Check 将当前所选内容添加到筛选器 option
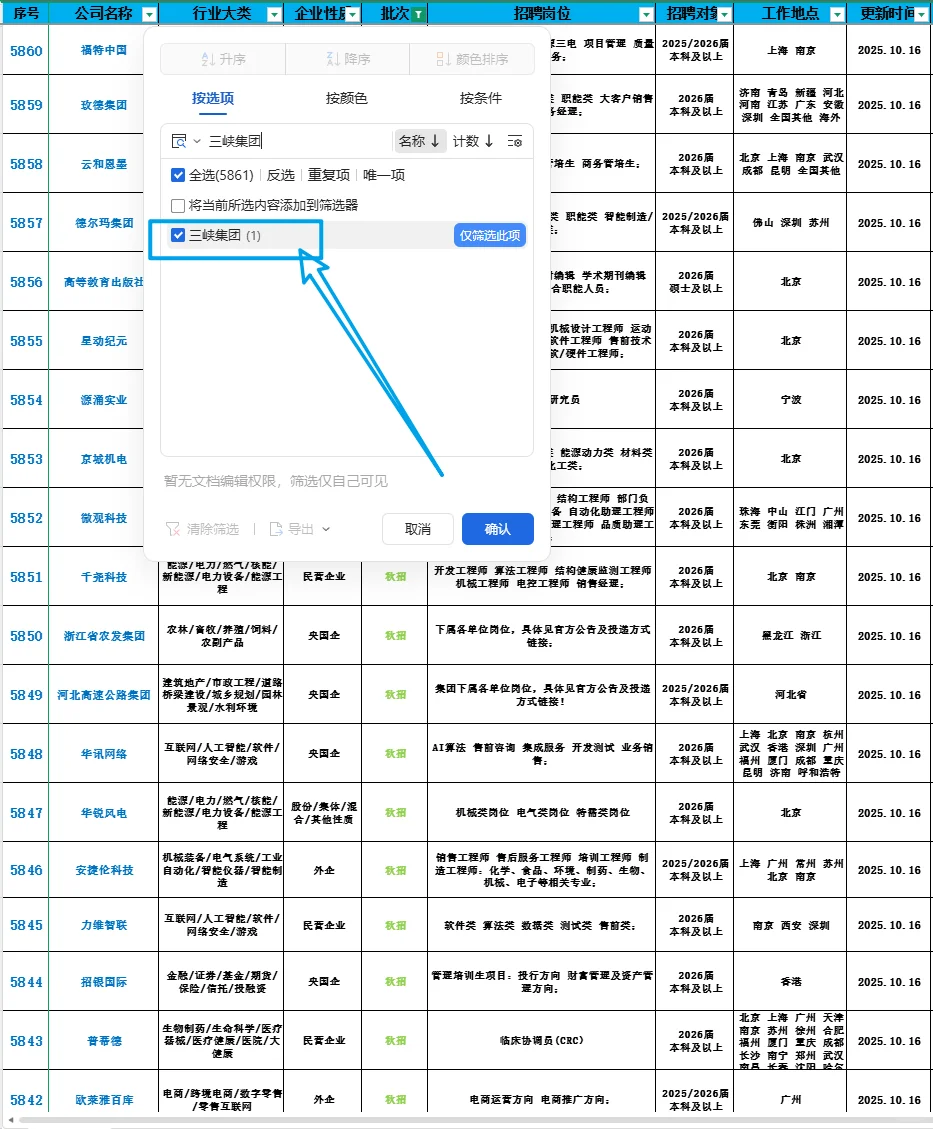 [x=178, y=205]
